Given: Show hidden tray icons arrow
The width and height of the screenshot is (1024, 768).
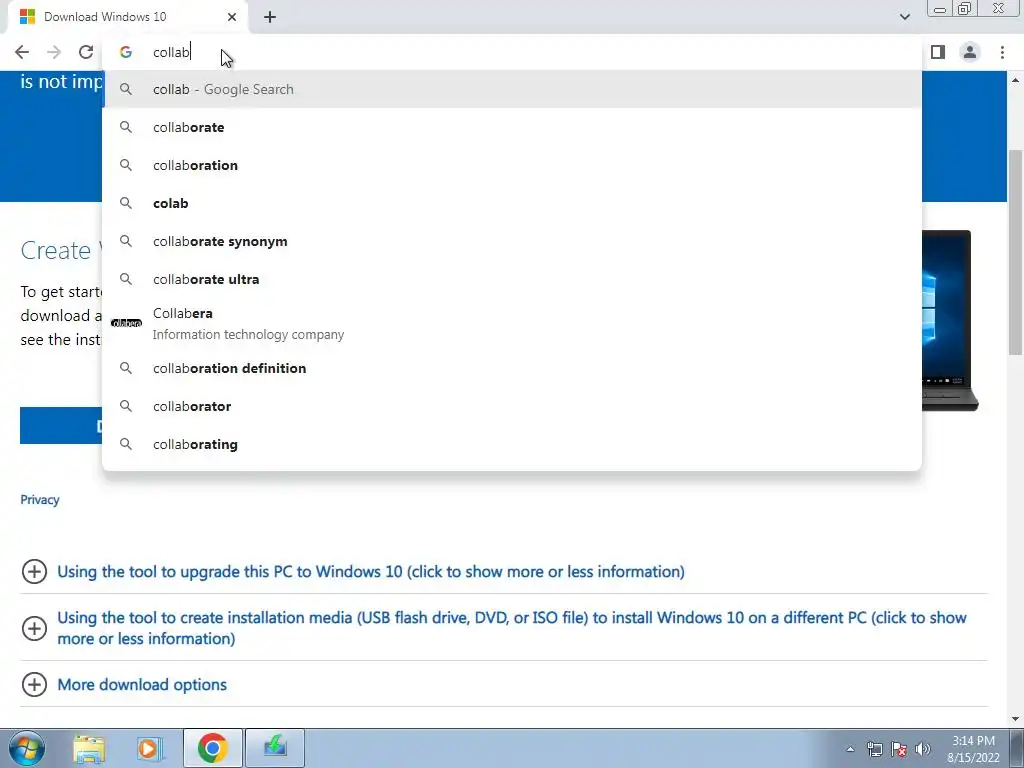Looking at the screenshot, I should coord(850,749).
